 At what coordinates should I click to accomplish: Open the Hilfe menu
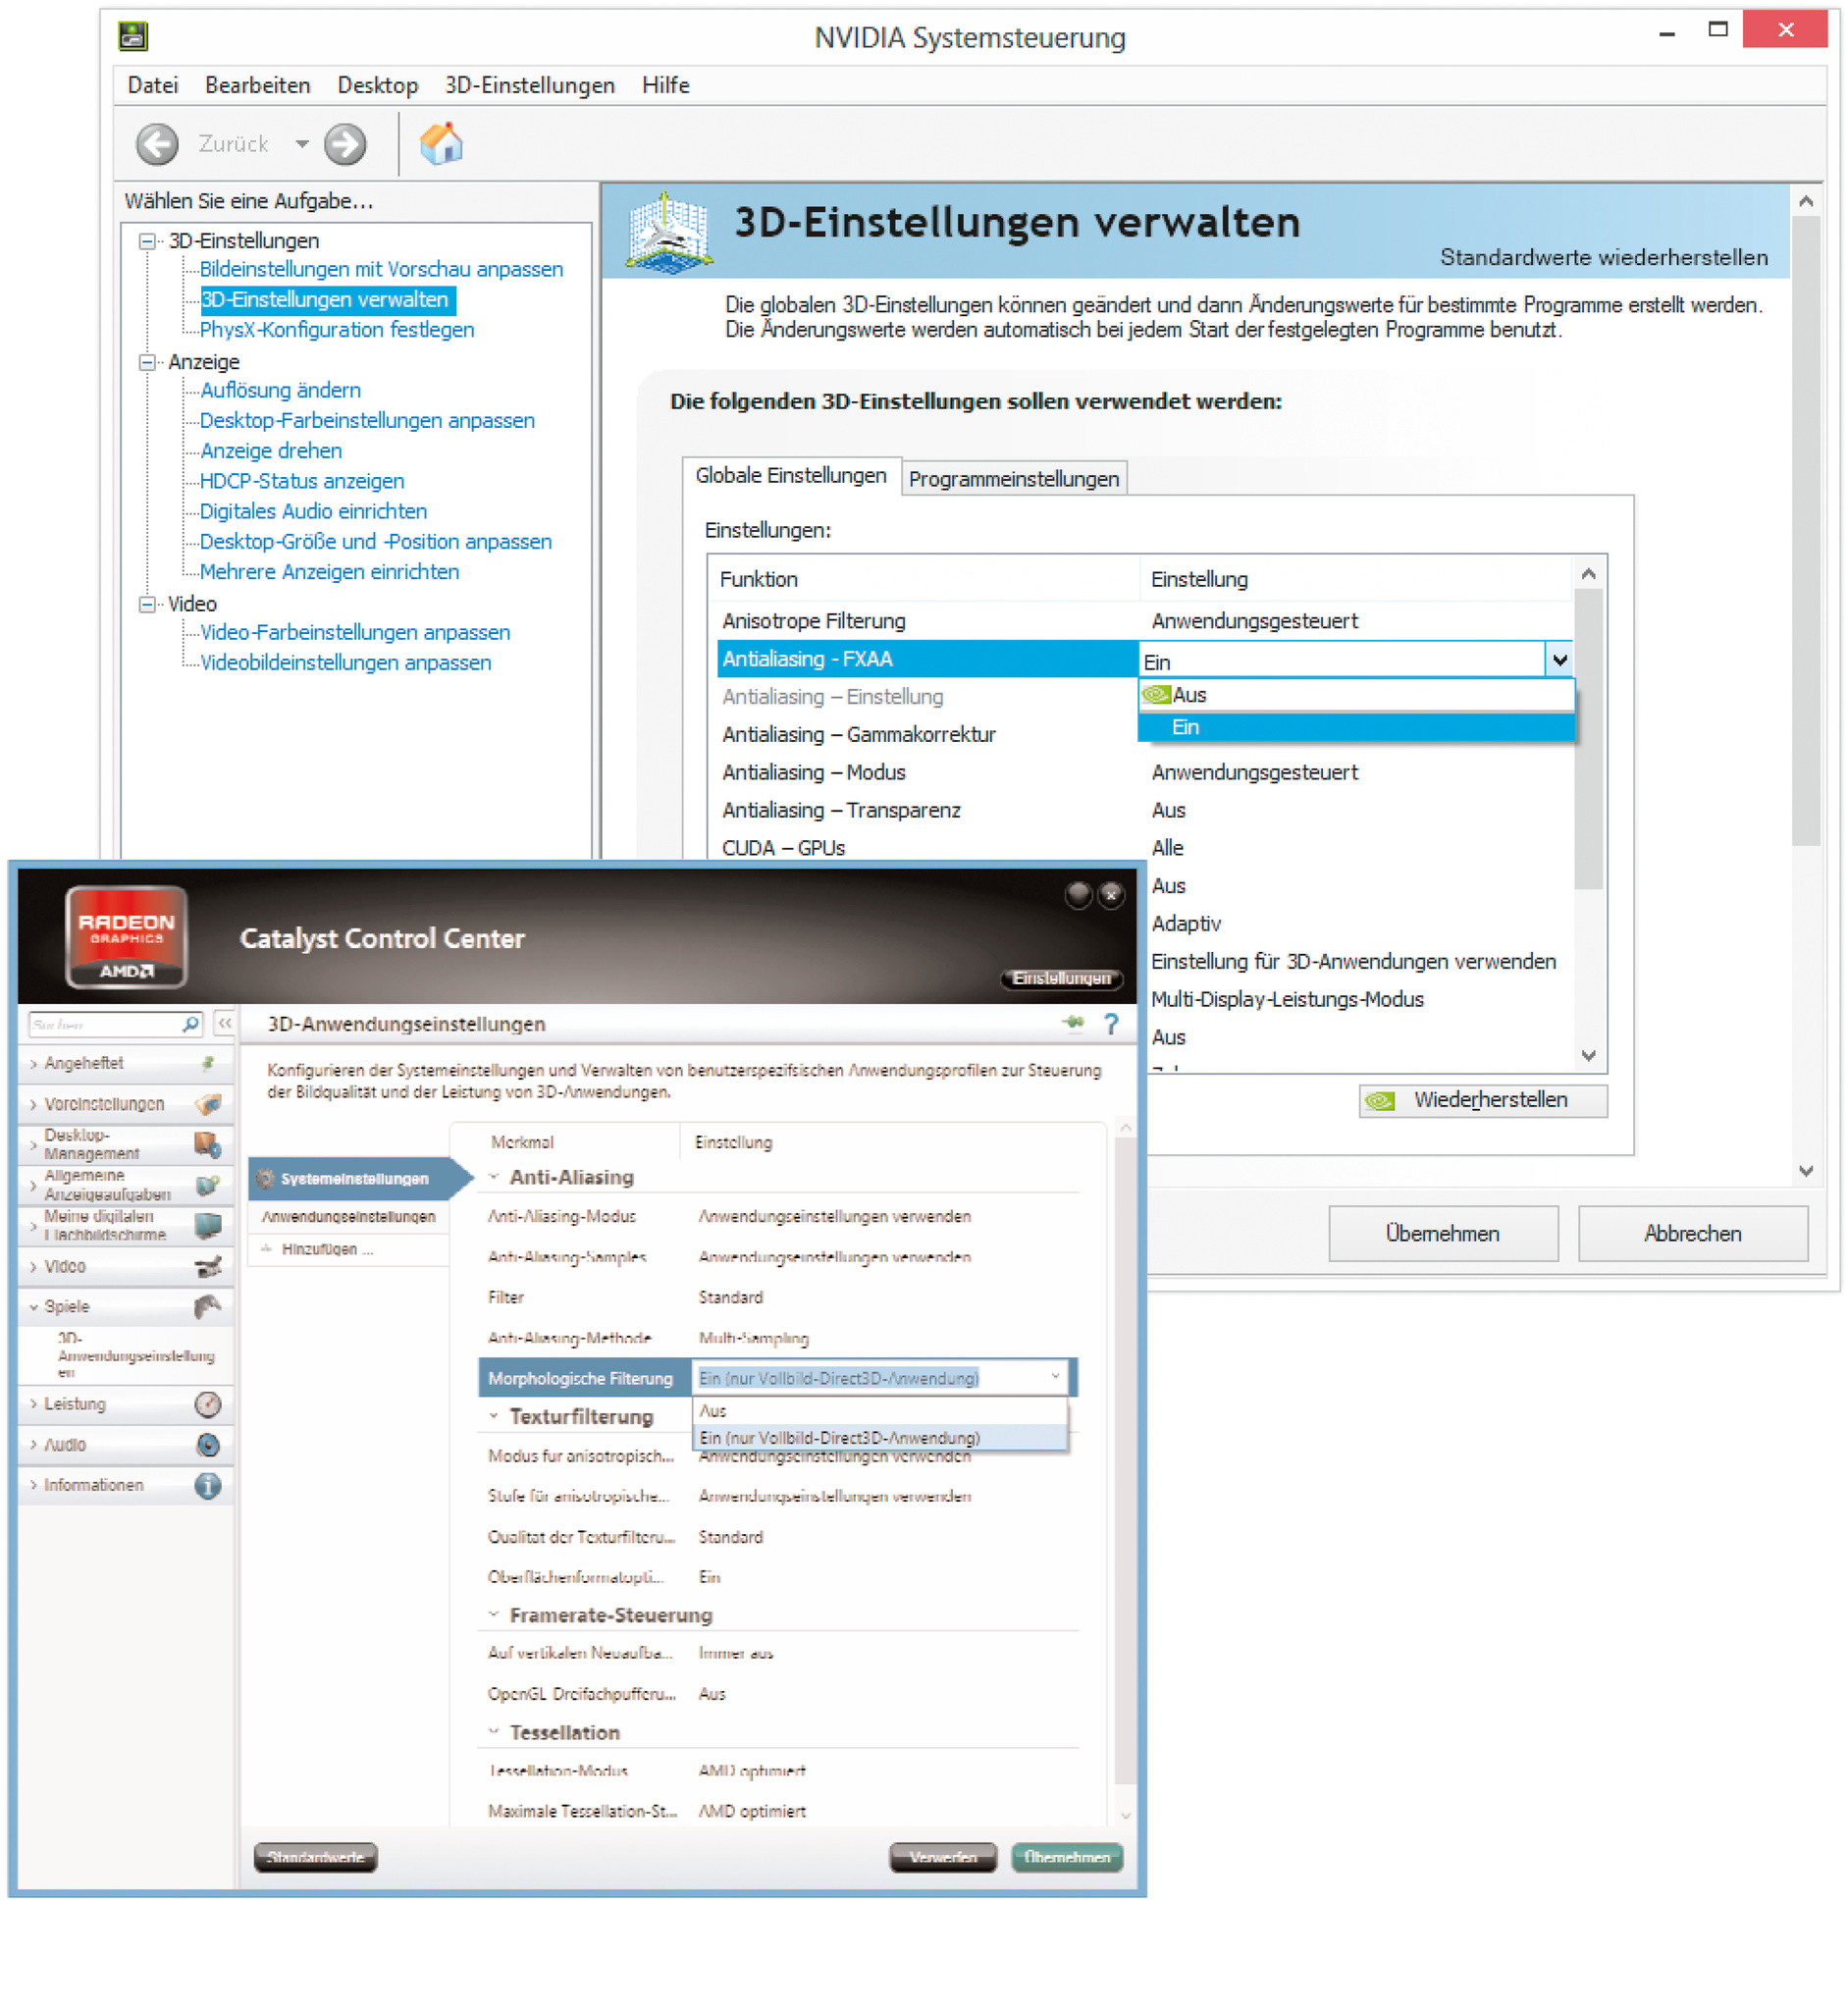tap(665, 85)
